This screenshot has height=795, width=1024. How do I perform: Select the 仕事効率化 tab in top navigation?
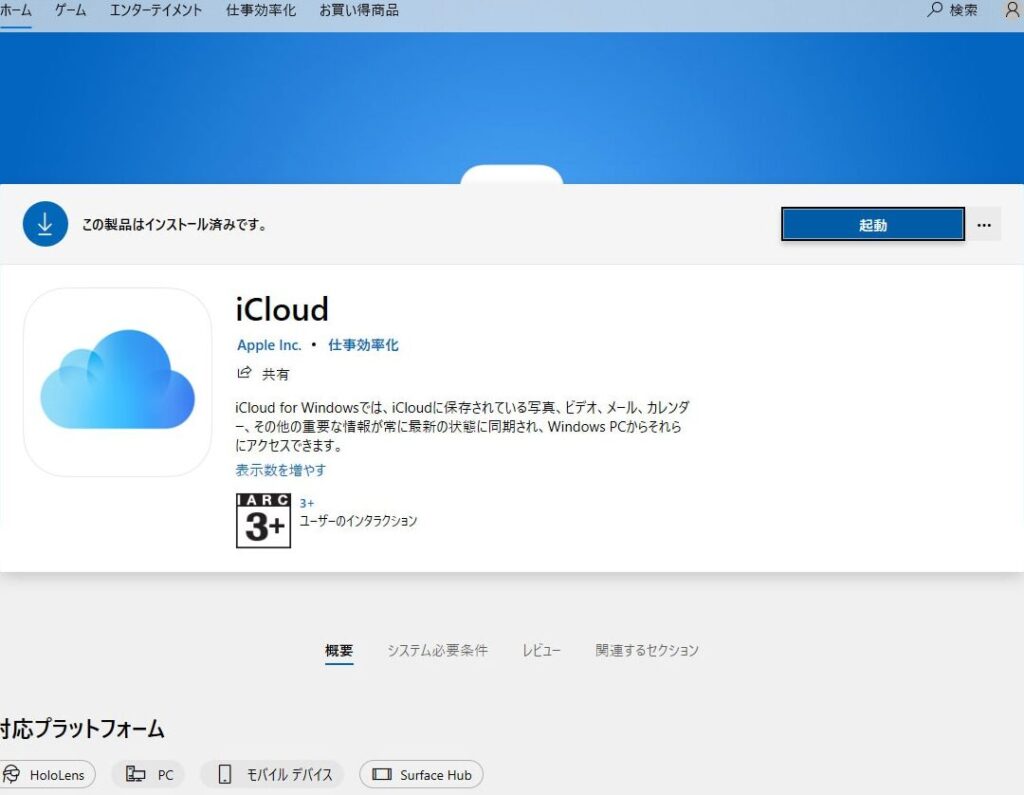pyautogui.click(x=261, y=10)
